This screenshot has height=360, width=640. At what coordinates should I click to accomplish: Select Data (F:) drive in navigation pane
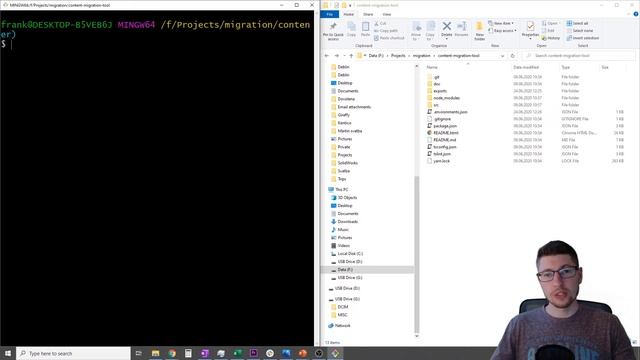345,270
